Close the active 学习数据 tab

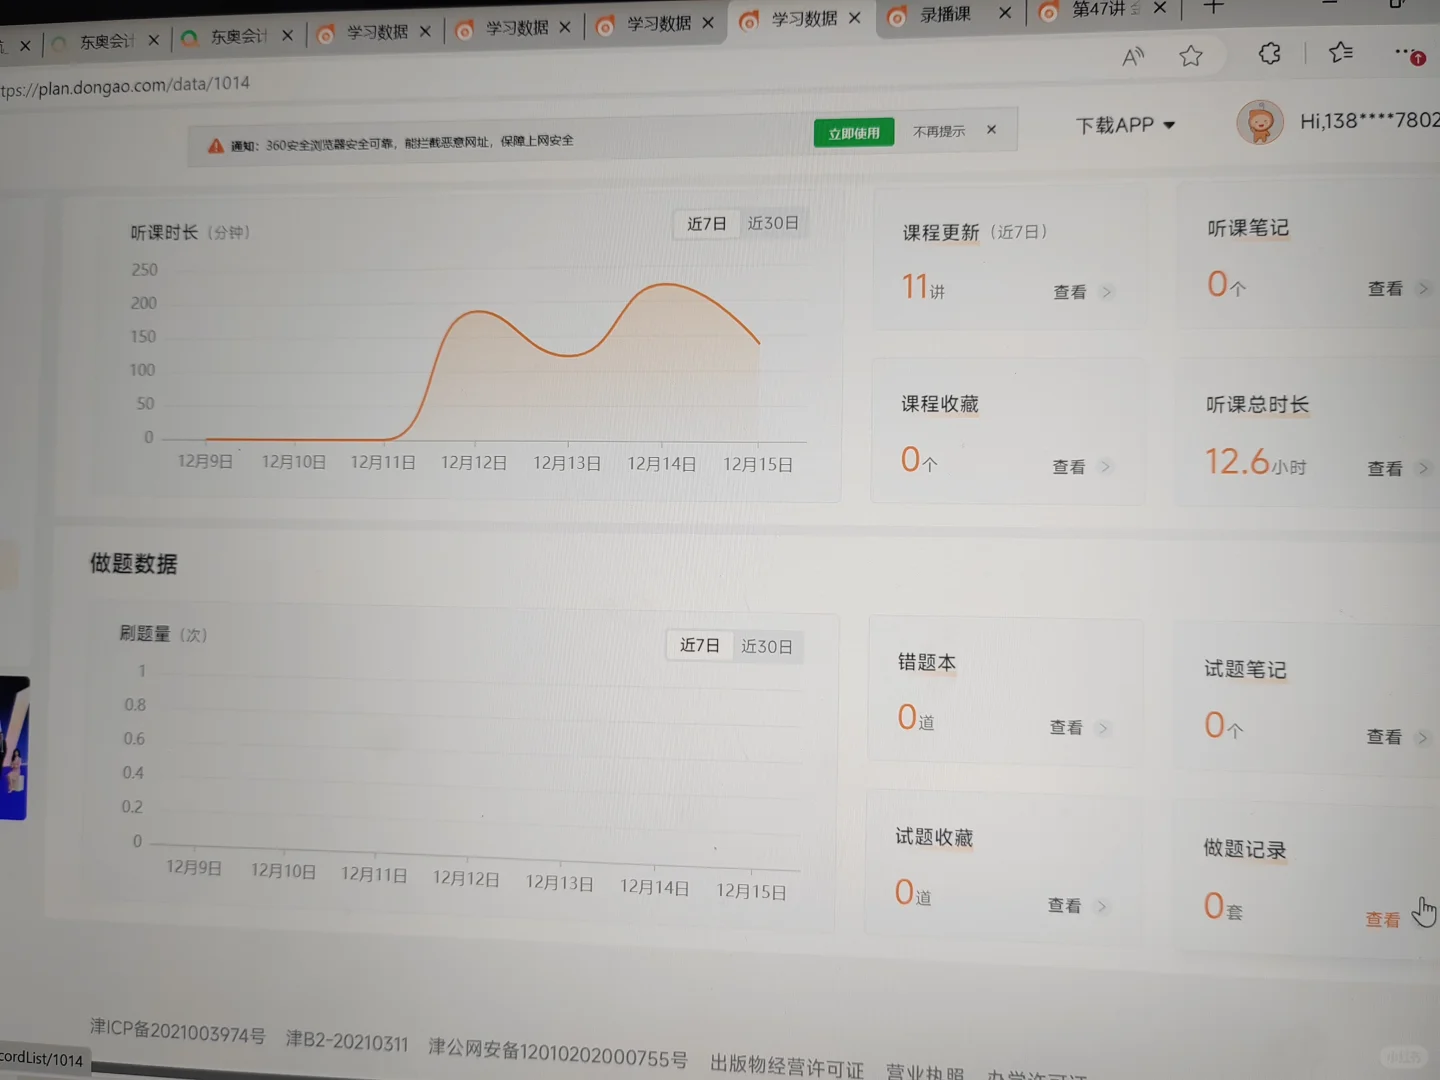click(854, 18)
